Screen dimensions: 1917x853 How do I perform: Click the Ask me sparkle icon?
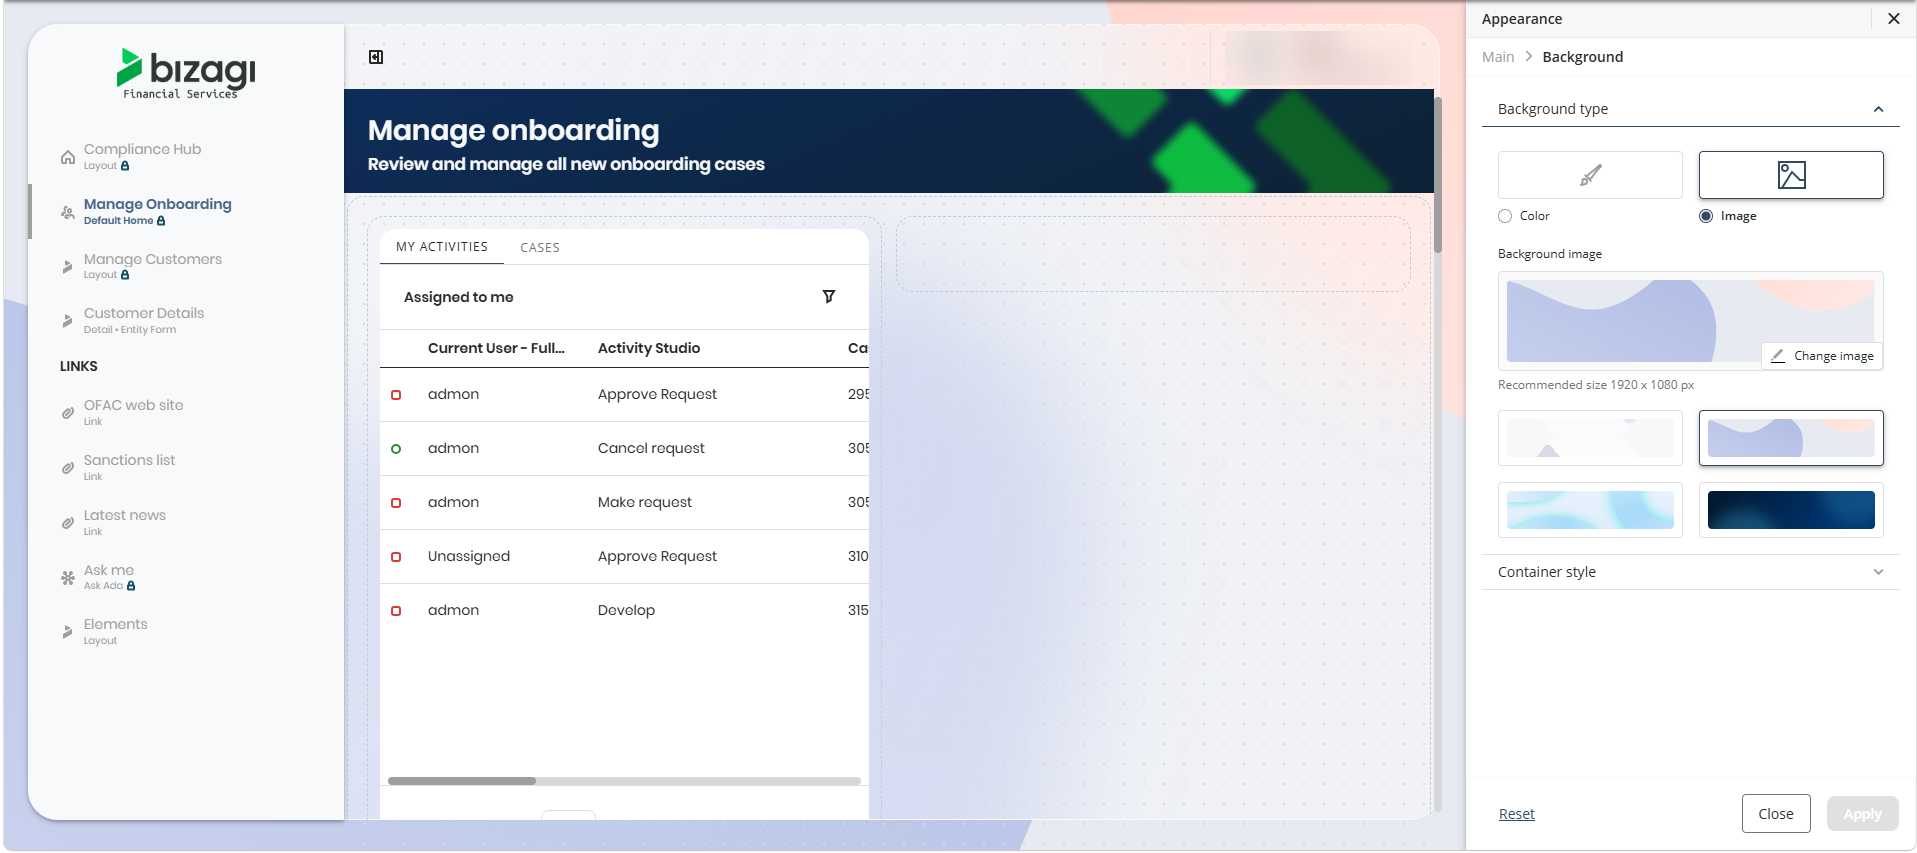[68, 578]
